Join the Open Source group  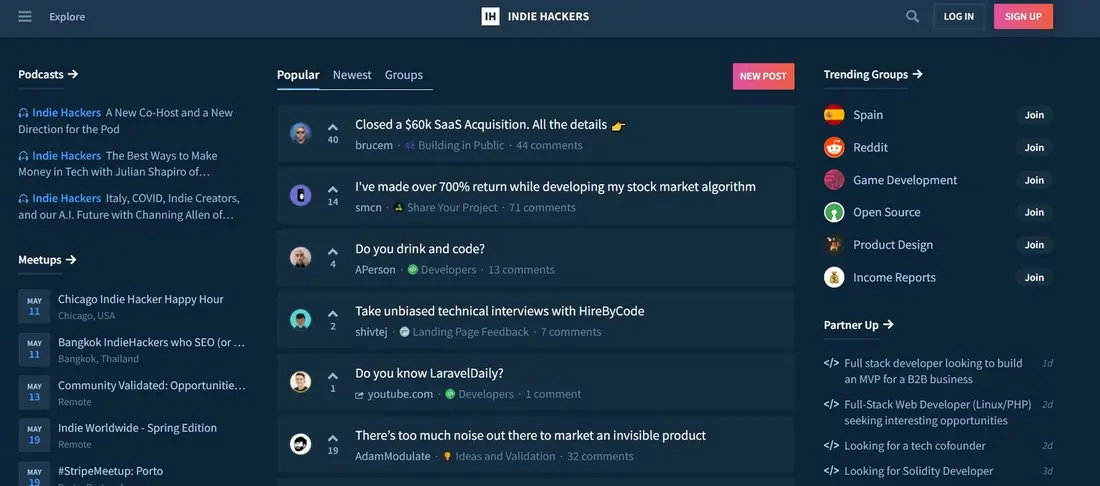point(1034,212)
